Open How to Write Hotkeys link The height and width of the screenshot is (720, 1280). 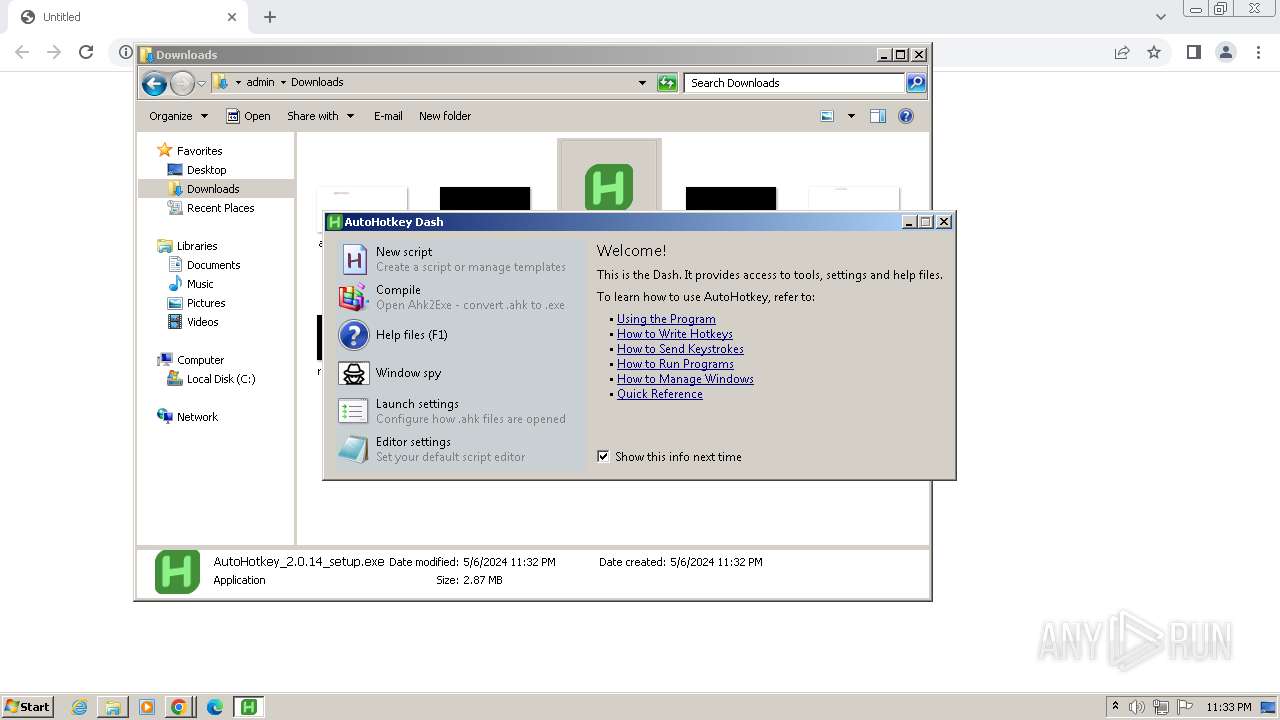click(x=675, y=334)
